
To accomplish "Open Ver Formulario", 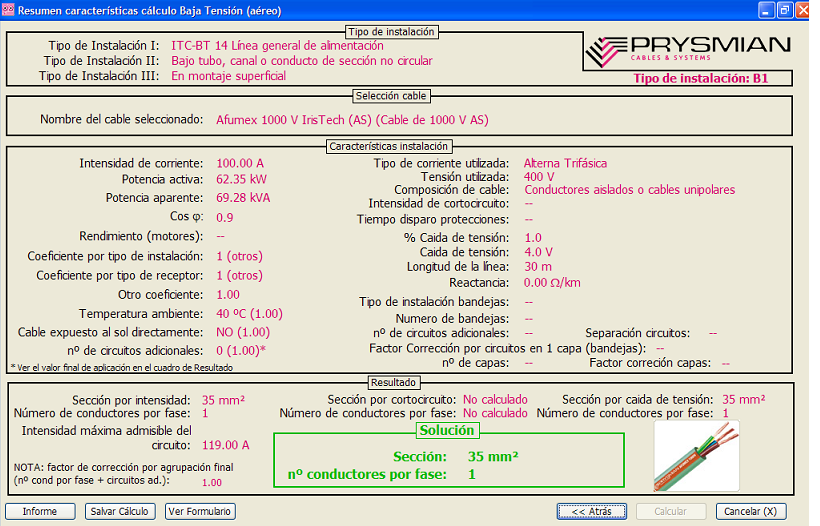I will (x=200, y=511).
